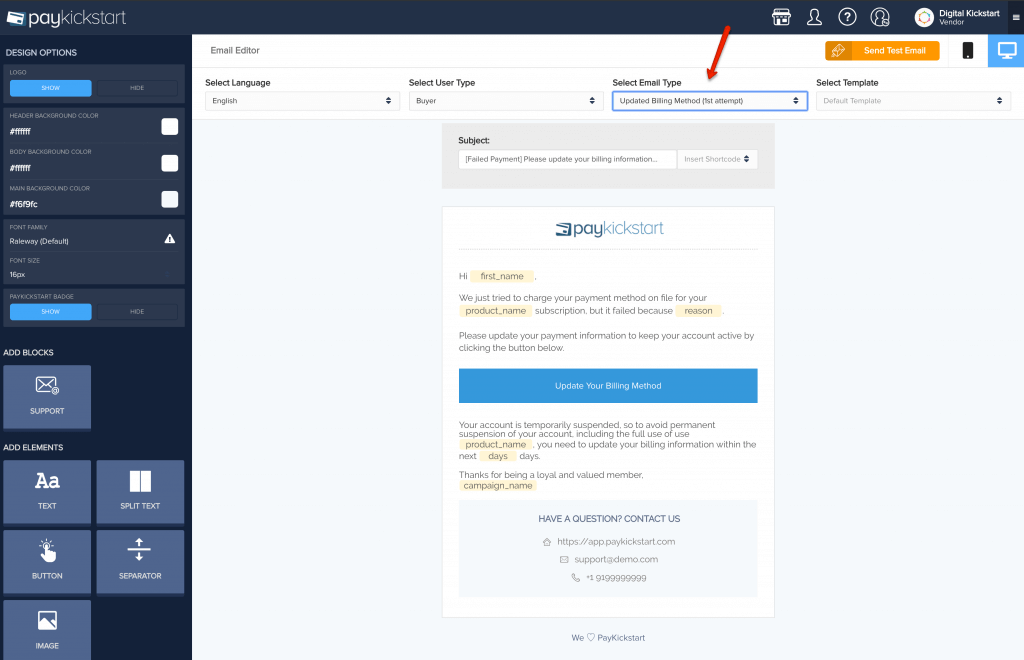Click the Email Editor page title
Image resolution: width=1024 pixels, height=660 pixels.
click(x=235, y=50)
